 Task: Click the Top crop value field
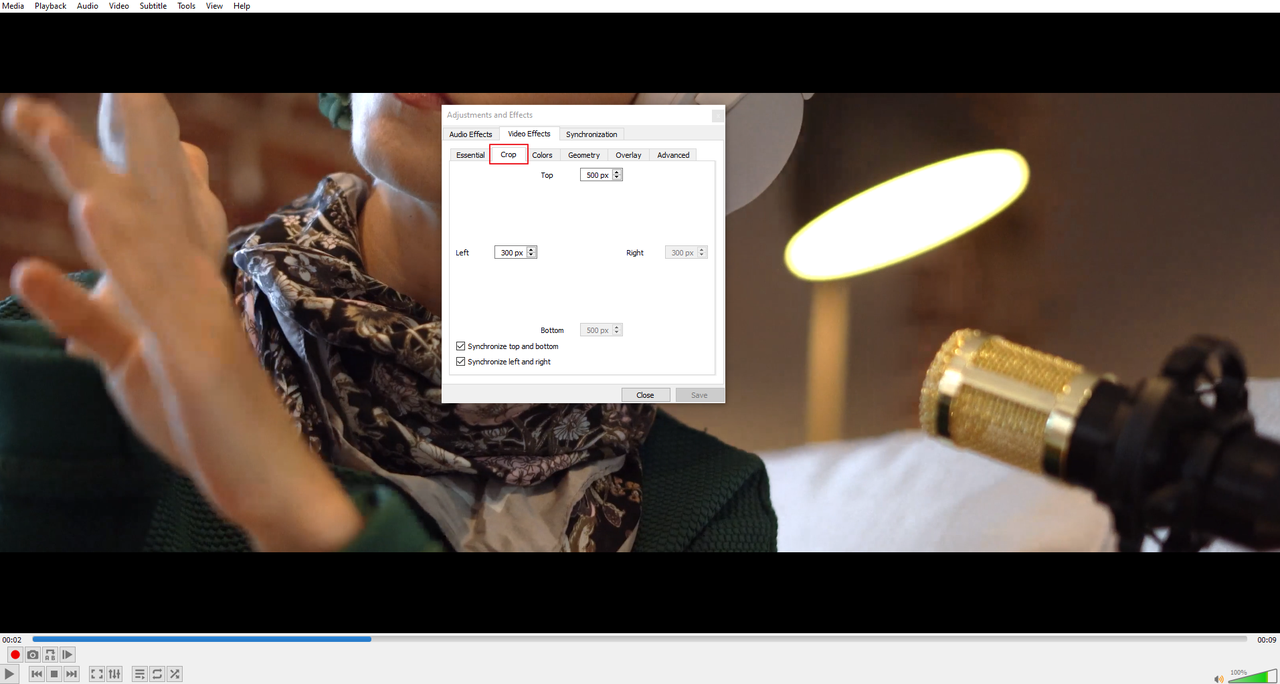tap(596, 175)
